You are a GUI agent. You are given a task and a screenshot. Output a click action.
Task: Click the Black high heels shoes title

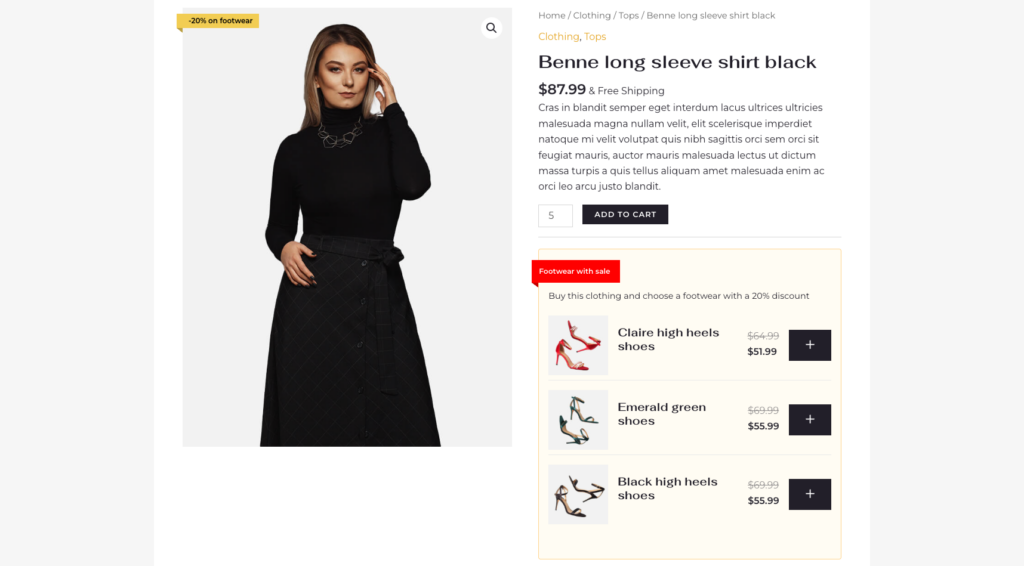click(667, 488)
